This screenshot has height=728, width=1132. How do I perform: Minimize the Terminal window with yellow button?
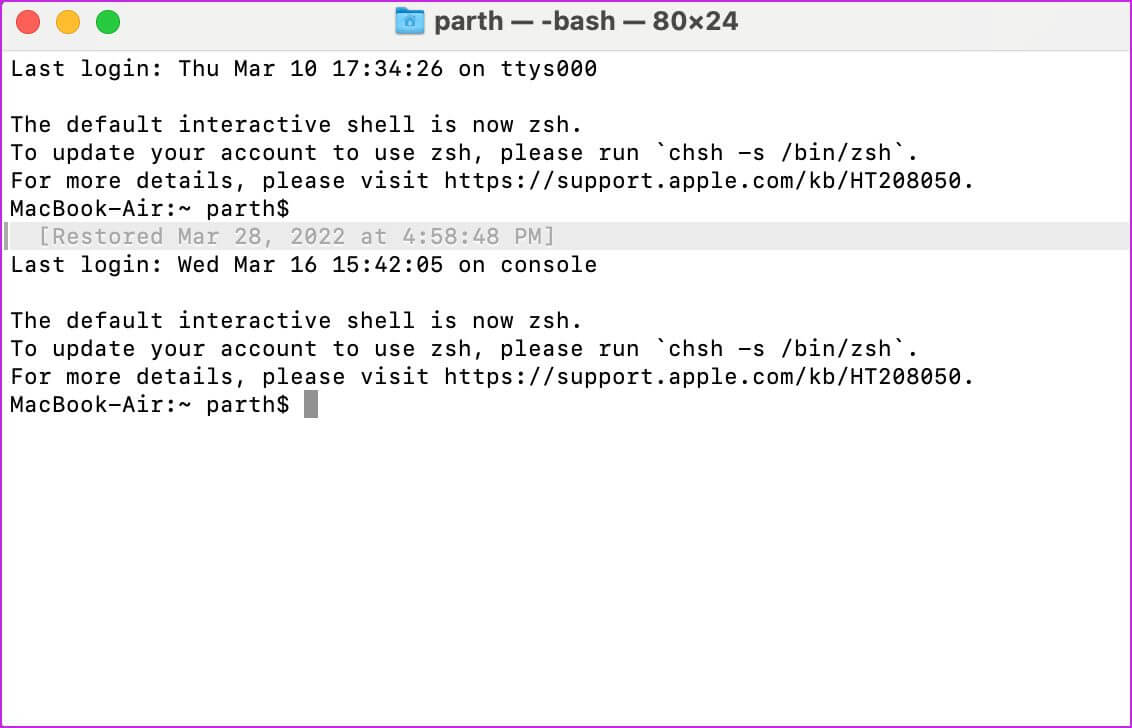[x=68, y=21]
